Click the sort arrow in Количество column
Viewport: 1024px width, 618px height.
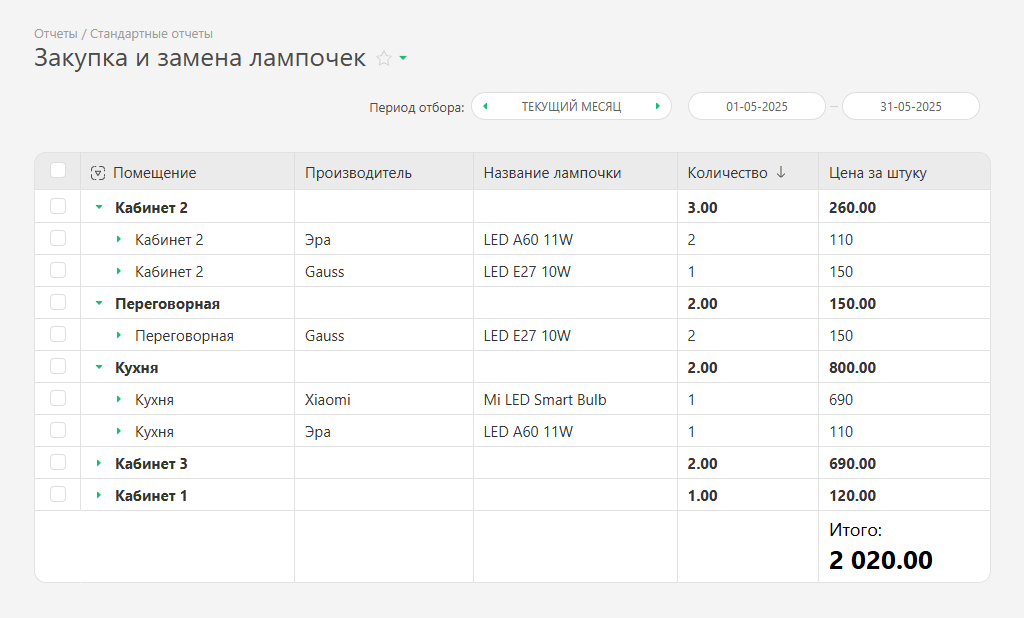781,172
